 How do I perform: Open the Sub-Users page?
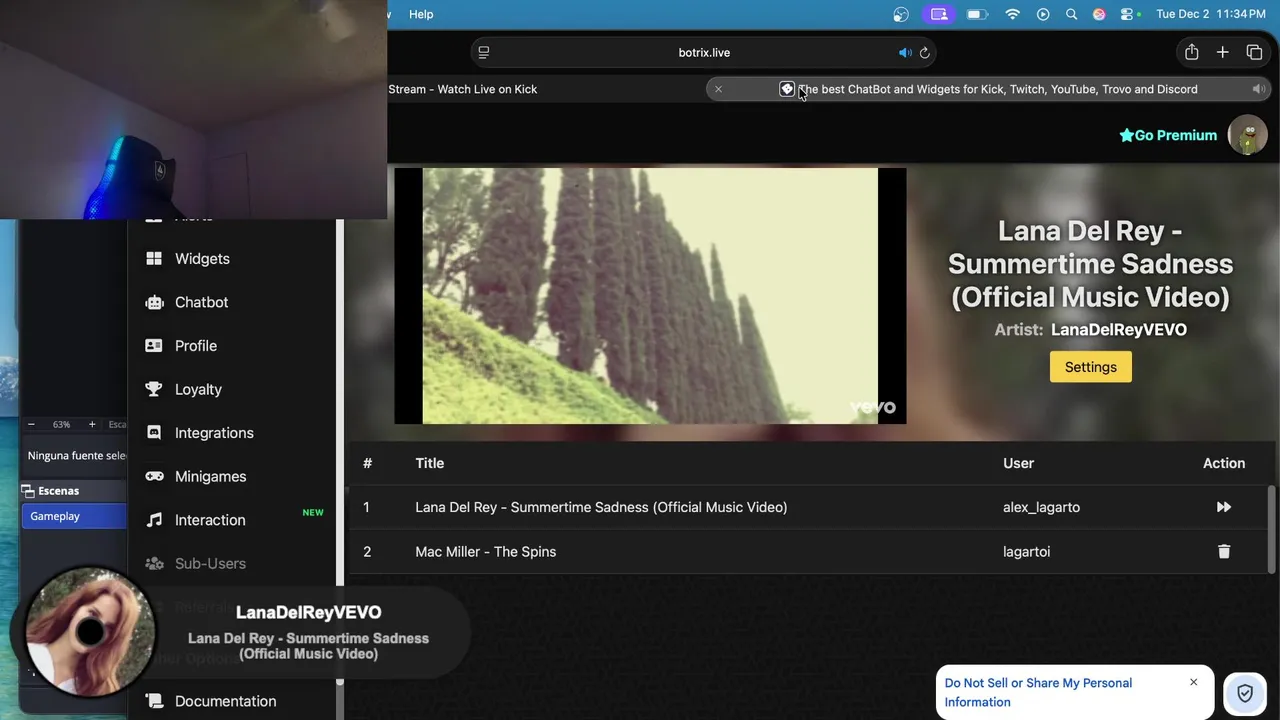click(x=210, y=563)
